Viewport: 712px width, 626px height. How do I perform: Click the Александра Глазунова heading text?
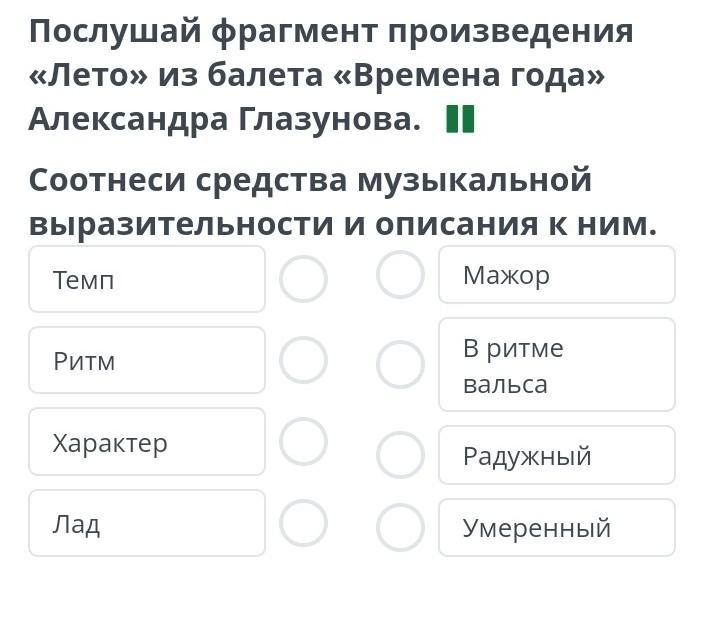coord(225,120)
